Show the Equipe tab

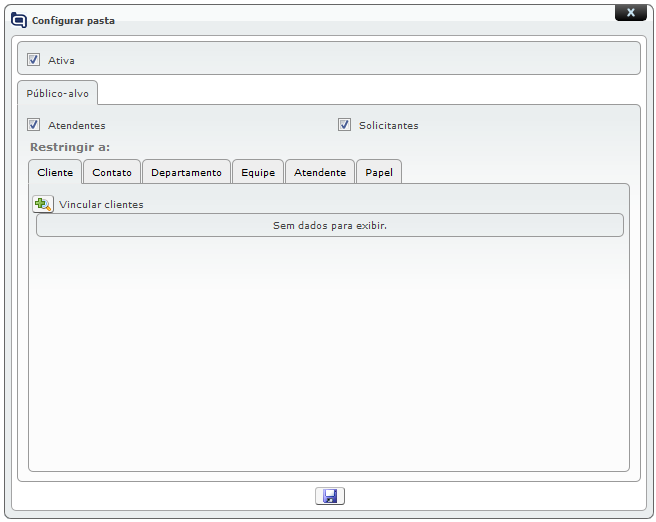tap(258, 172)
